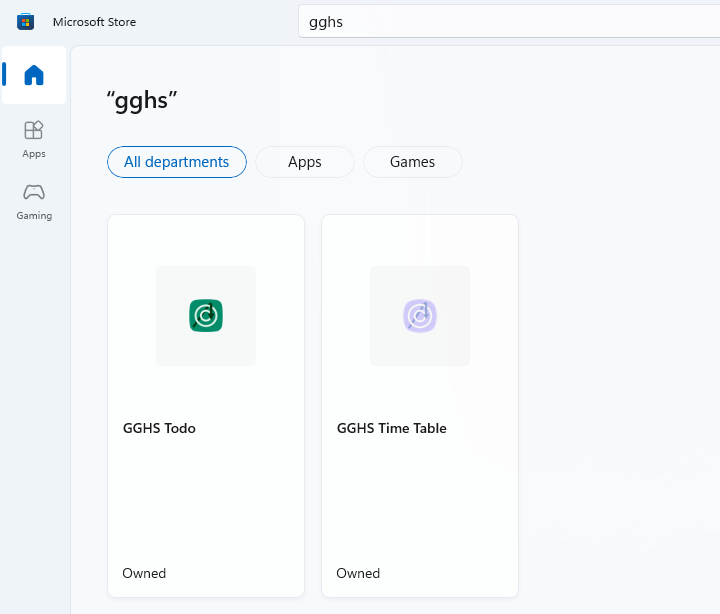Click the "gghs" results heading
The image size is (720, 614).
[142, 101]
